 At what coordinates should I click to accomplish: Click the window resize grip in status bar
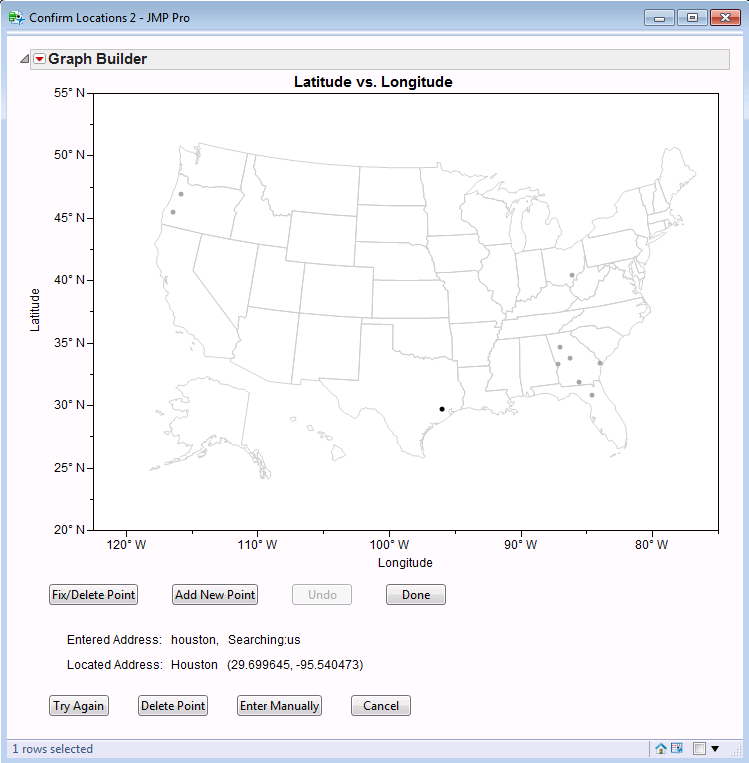pyautogui.click(x=735, y=751)
